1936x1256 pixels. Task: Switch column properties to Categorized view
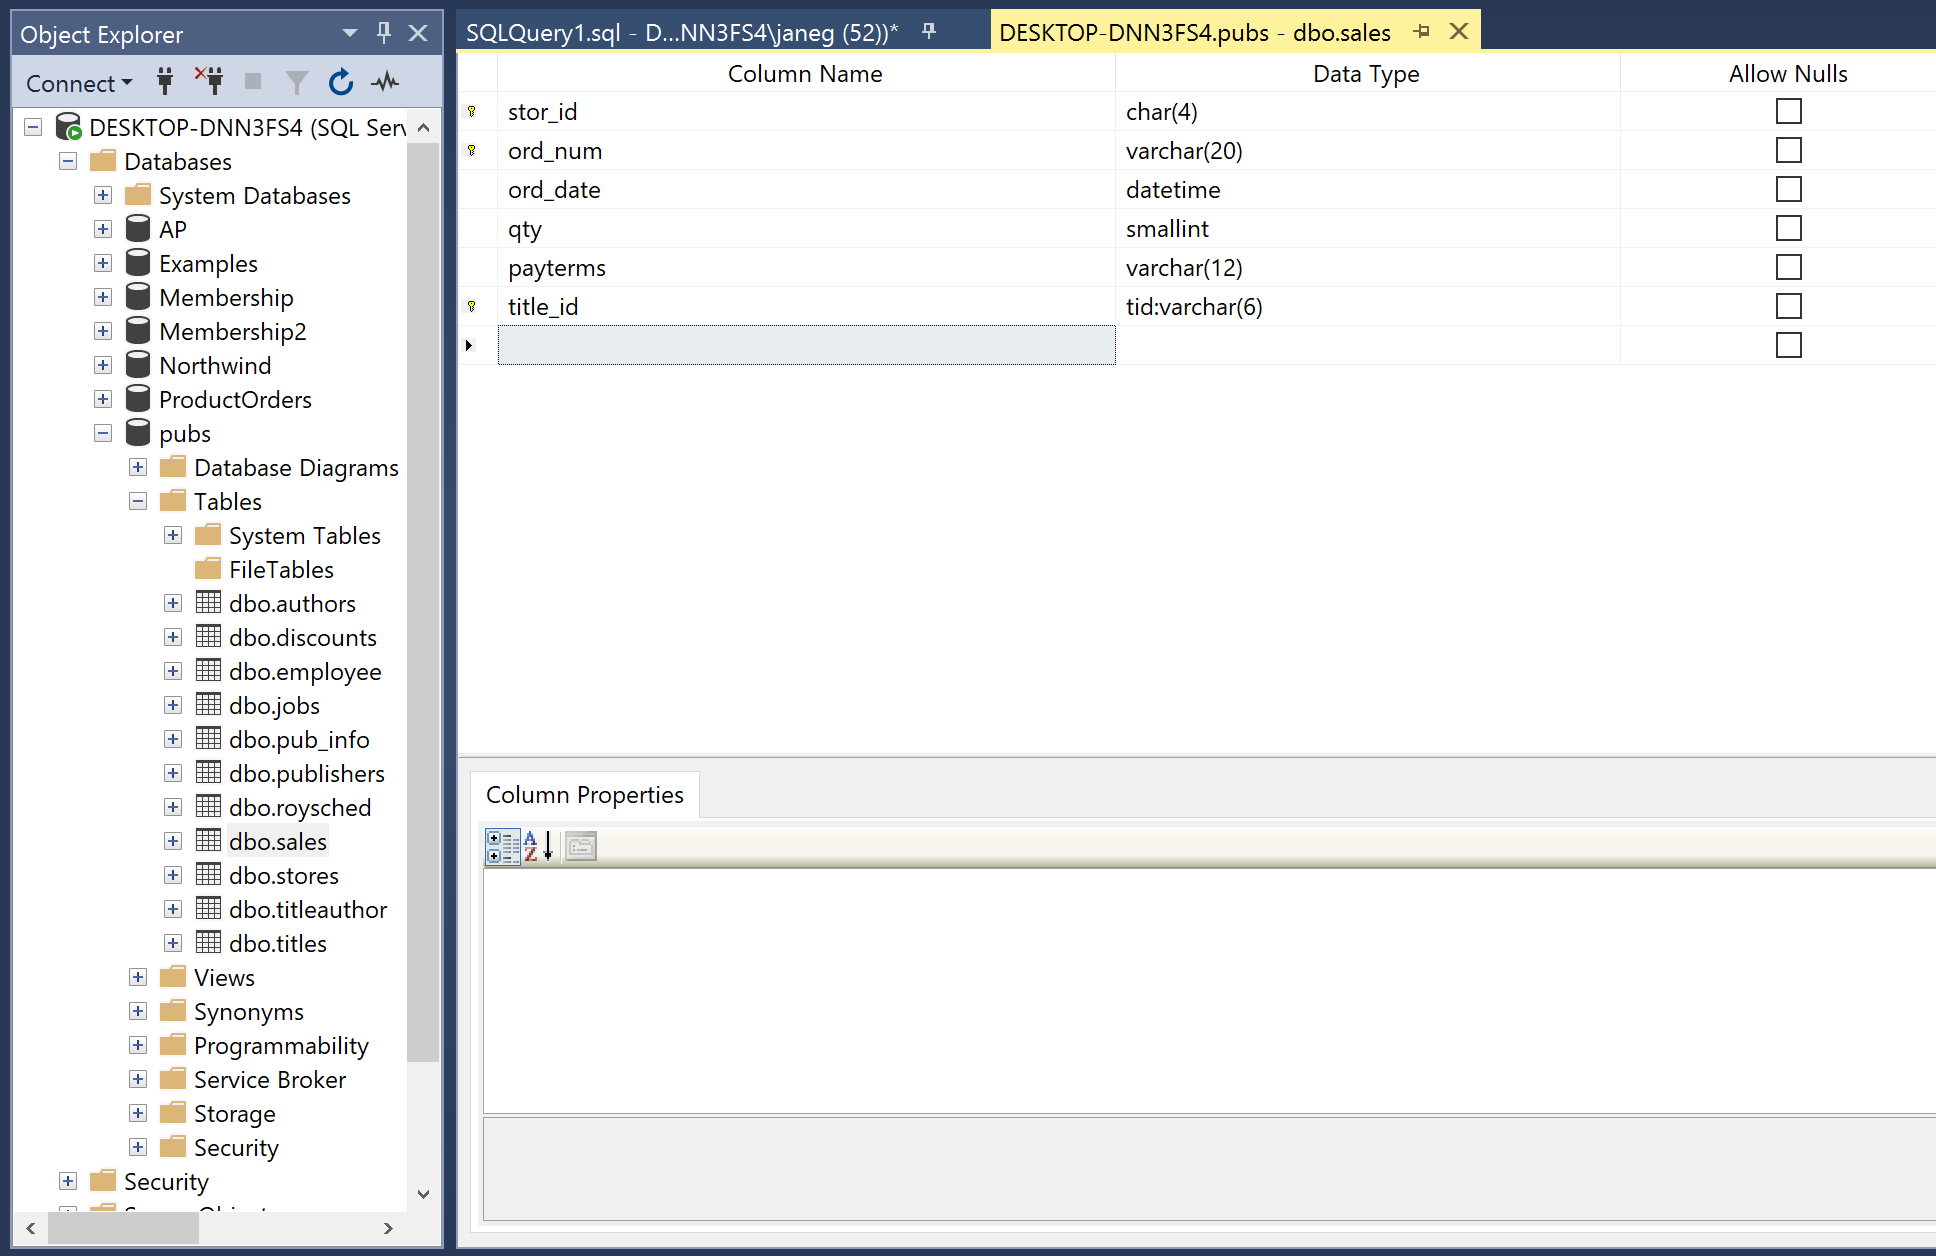point(502,847)
